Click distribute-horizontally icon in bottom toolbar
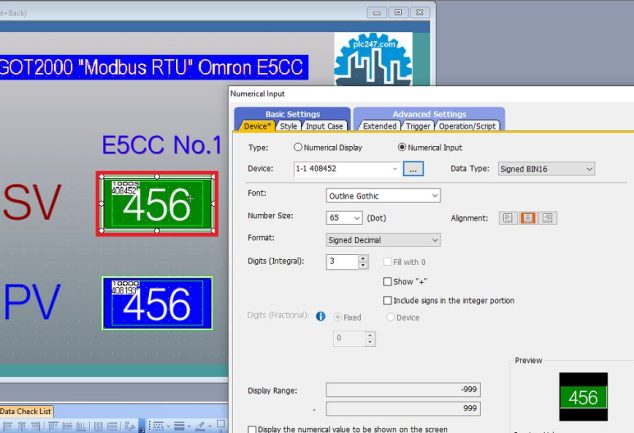Viewport: 634px width, 433px height. tap(98, 426)
